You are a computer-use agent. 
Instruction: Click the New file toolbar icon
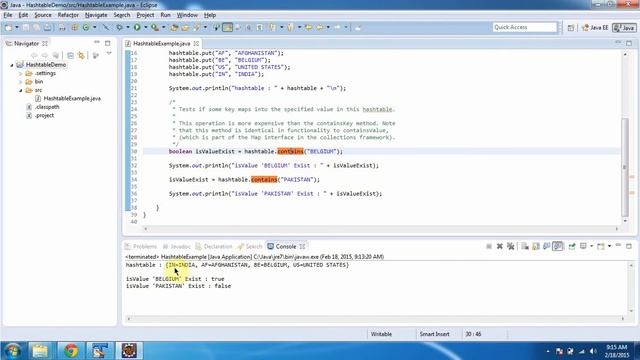point(8,27)
